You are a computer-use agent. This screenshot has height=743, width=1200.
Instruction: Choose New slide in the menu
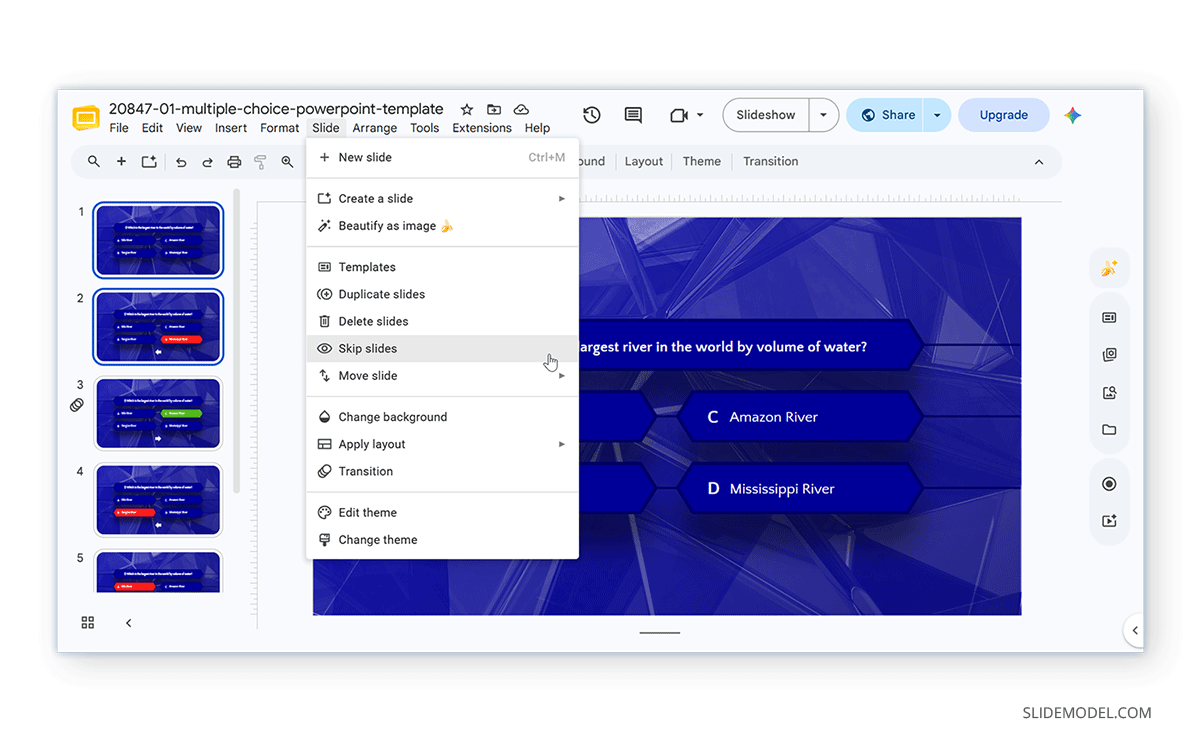click(x=442, y=158)
